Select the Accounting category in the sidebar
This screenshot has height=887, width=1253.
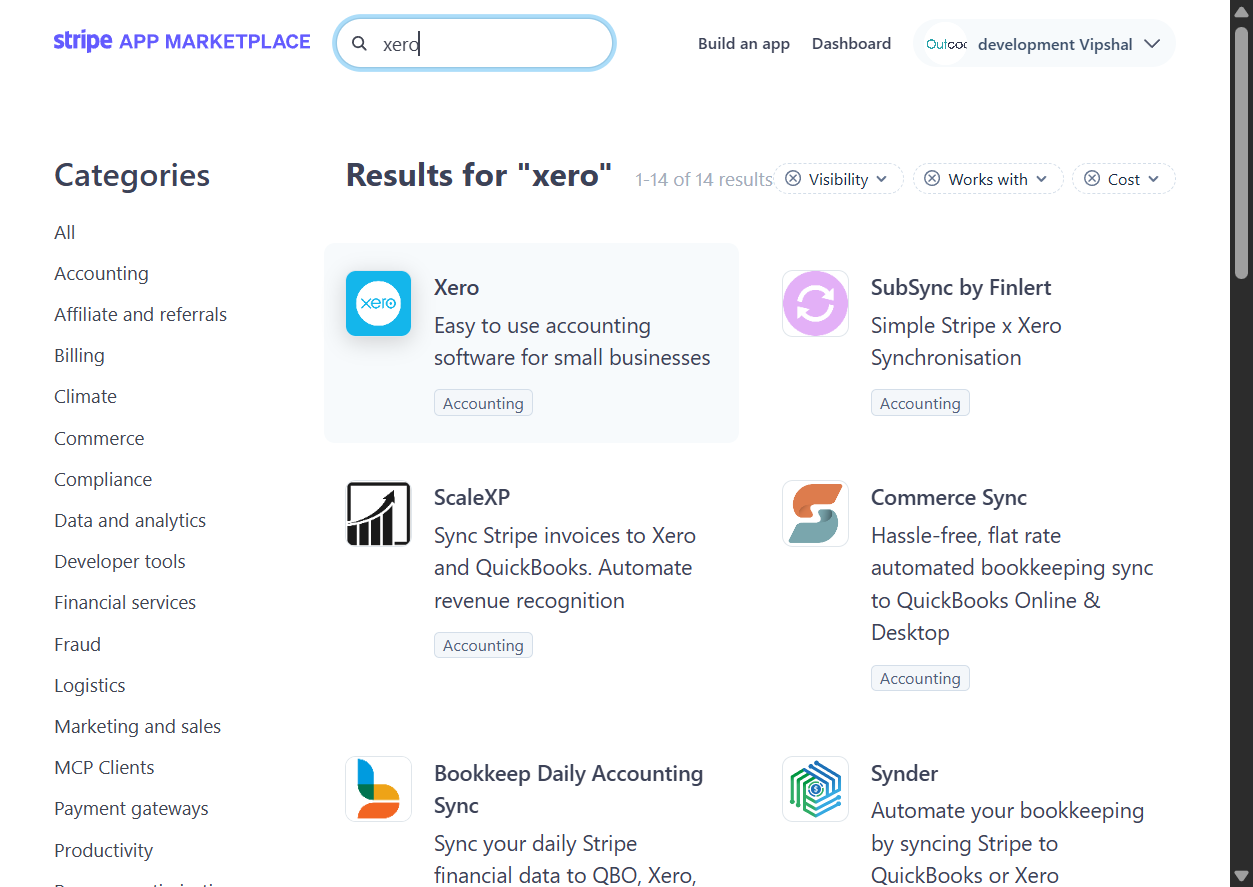coord(101,274)
